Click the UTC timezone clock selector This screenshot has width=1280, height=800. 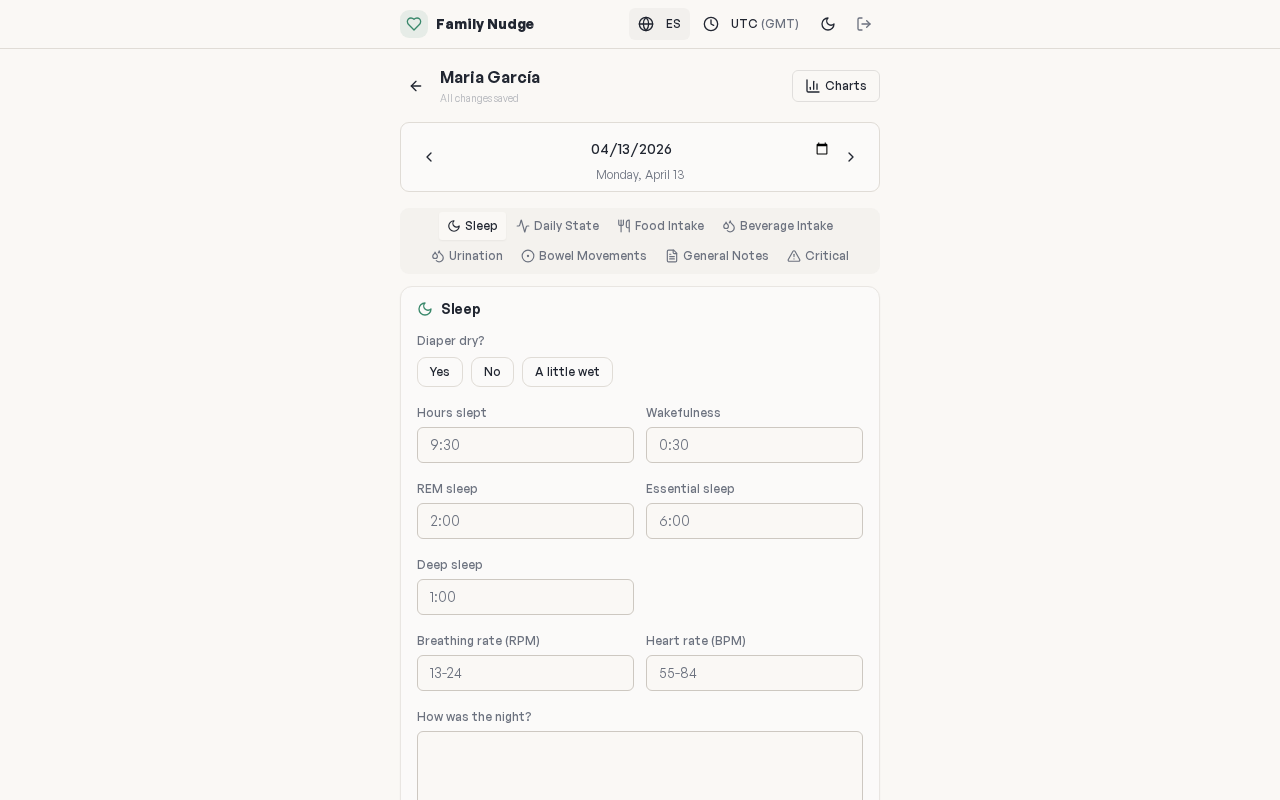click(751, 24)
